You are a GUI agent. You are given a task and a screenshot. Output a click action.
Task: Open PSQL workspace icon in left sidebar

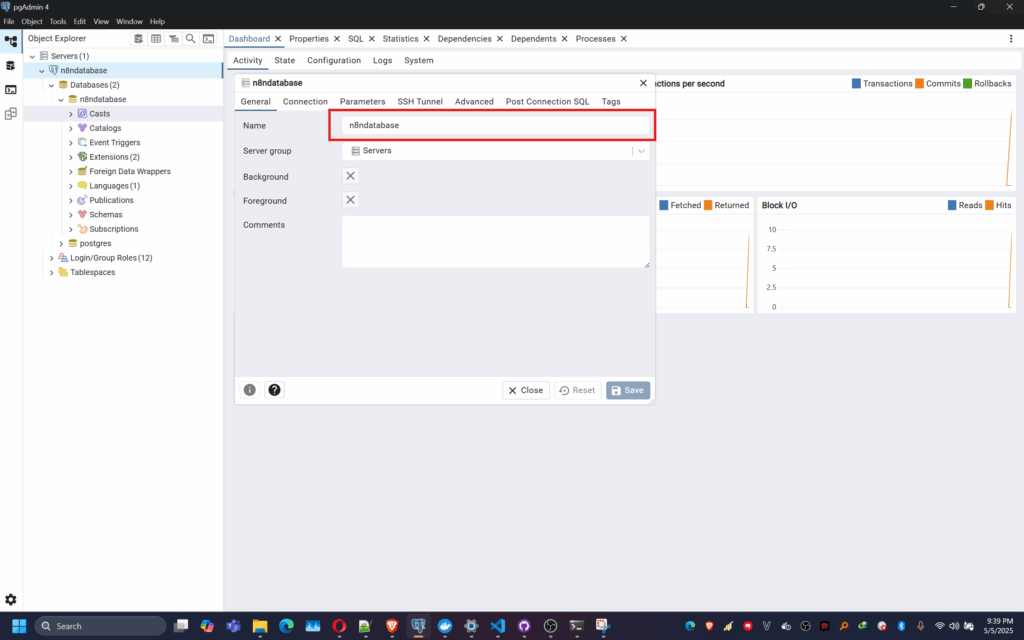(x=11, y=89)
